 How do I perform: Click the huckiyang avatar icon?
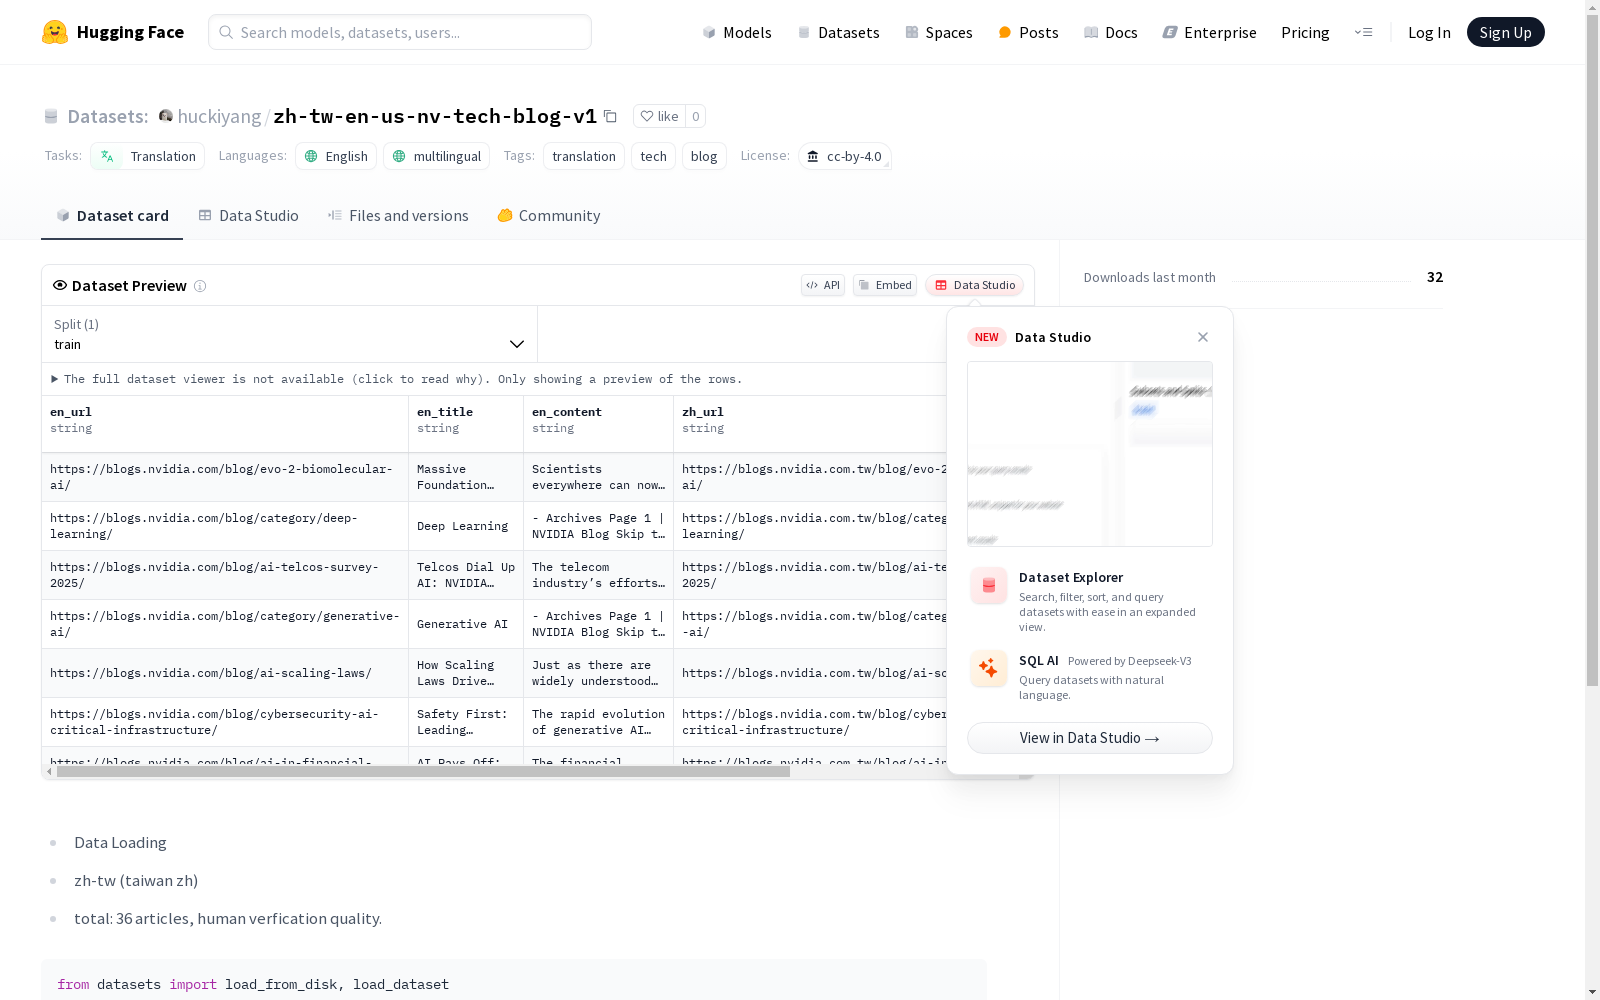[166, 116]
